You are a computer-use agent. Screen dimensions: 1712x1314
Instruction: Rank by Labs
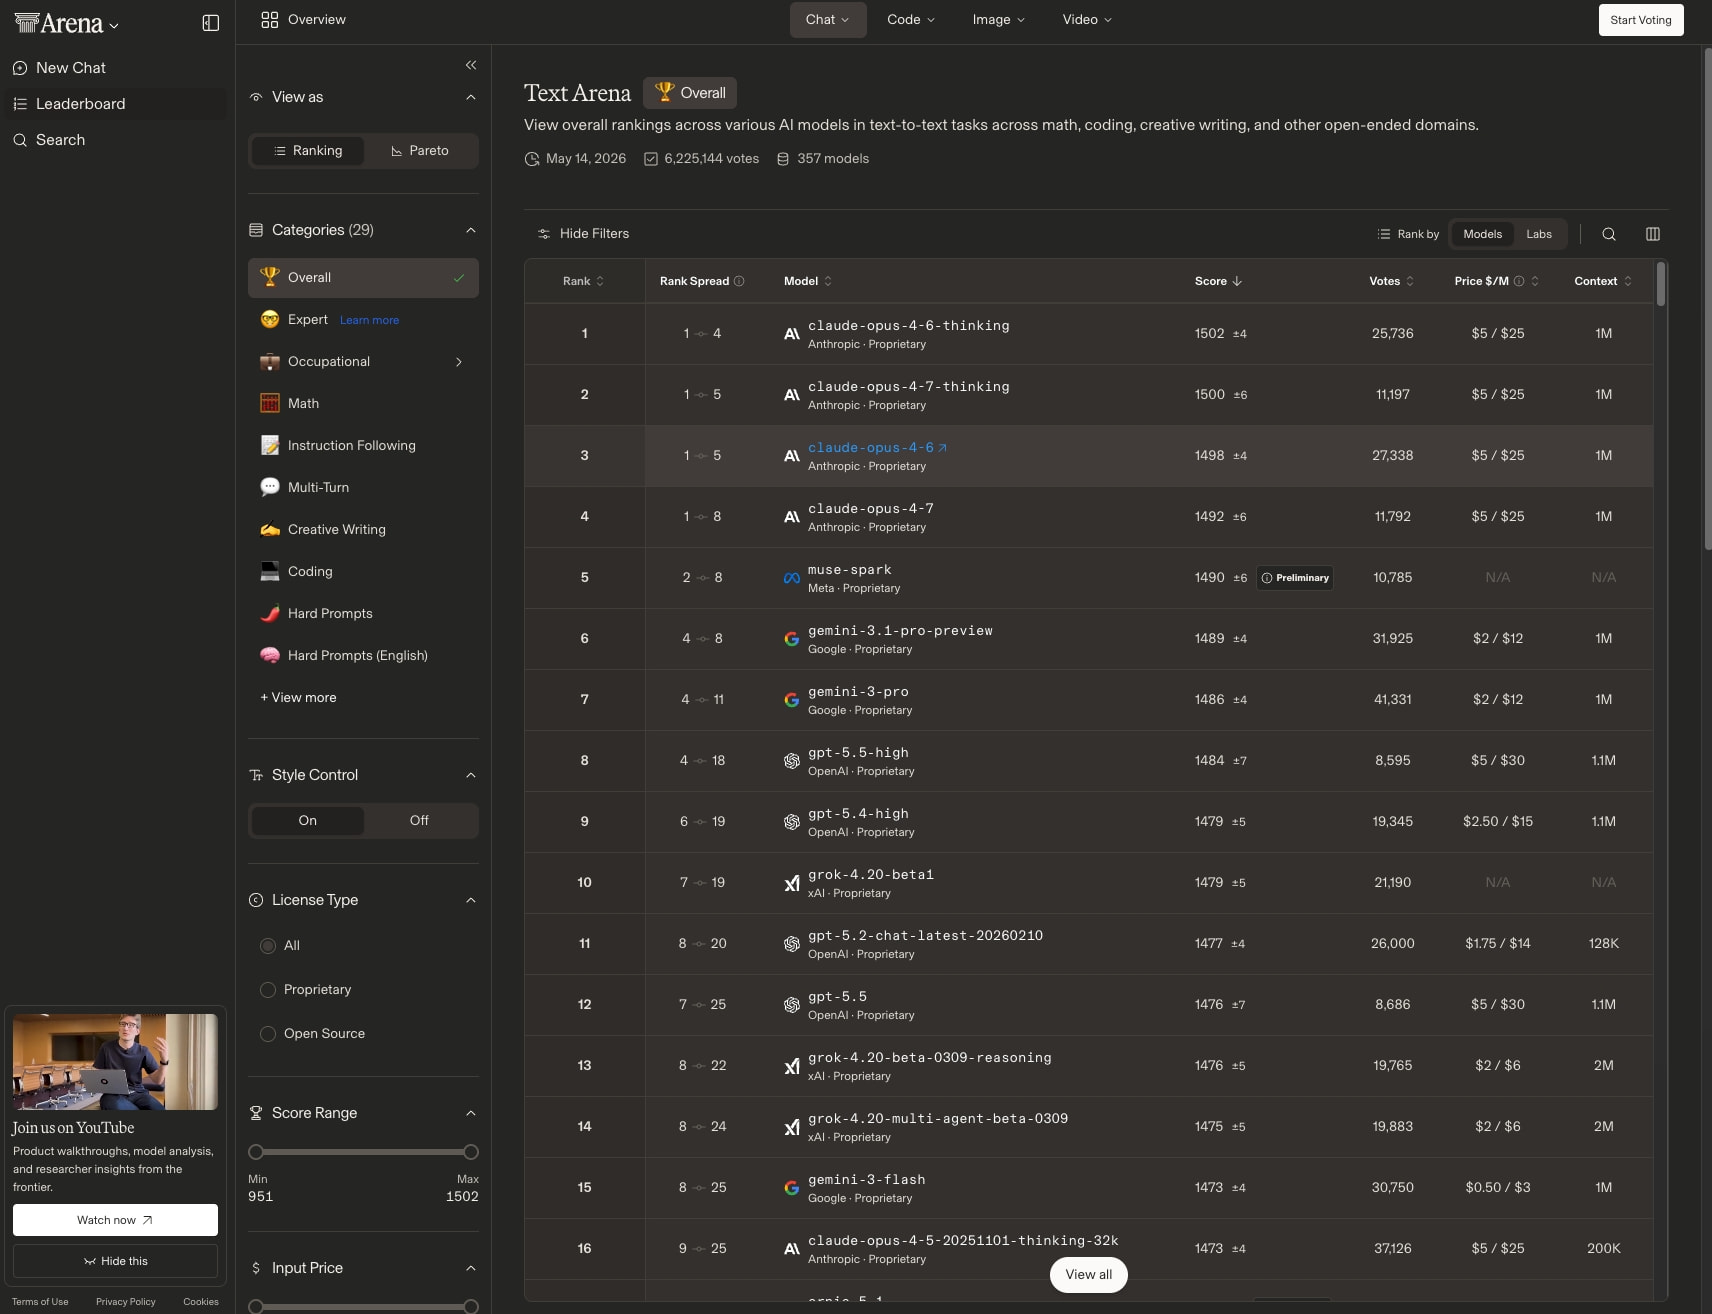(x=1539, y=234)
